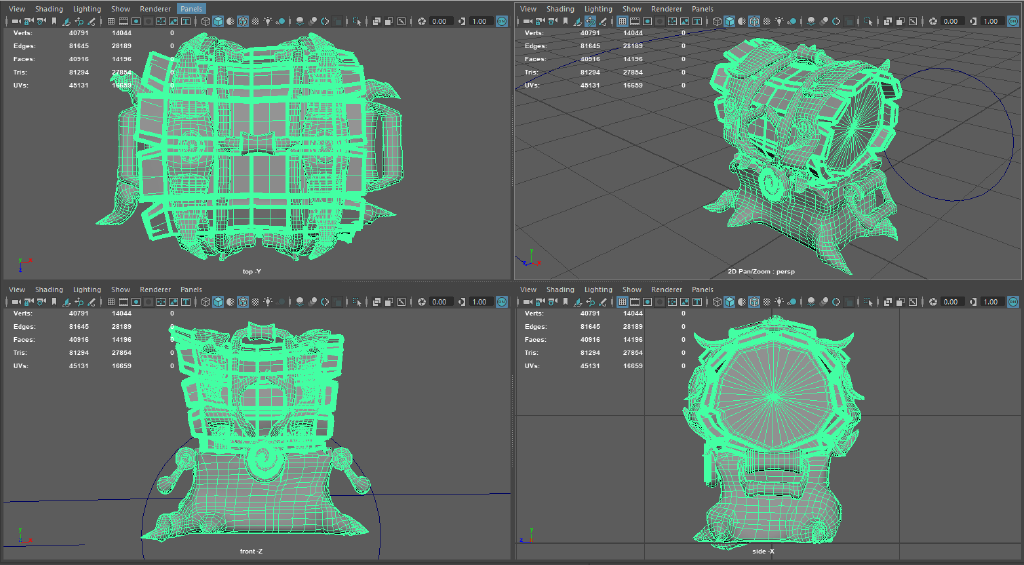
Task: Click View Transform icon in side panel
Action: pos(1013,302)
